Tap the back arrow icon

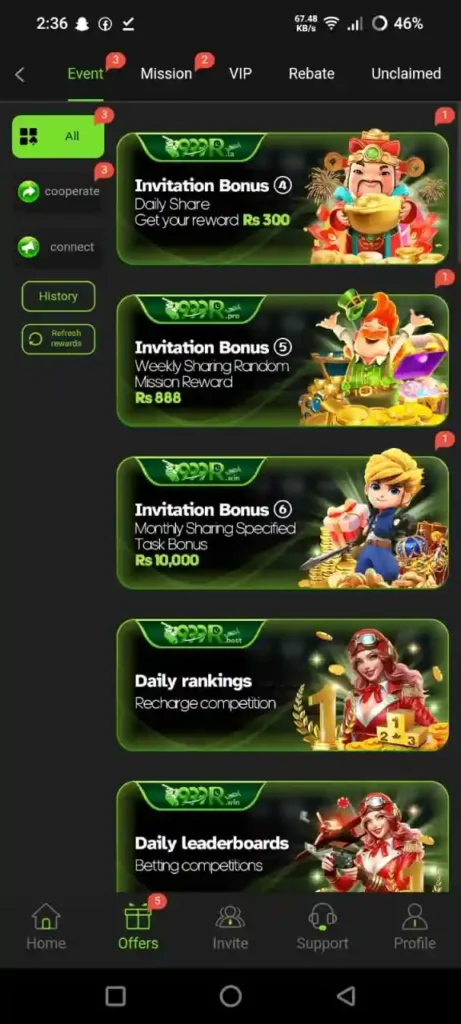(20, 74)
